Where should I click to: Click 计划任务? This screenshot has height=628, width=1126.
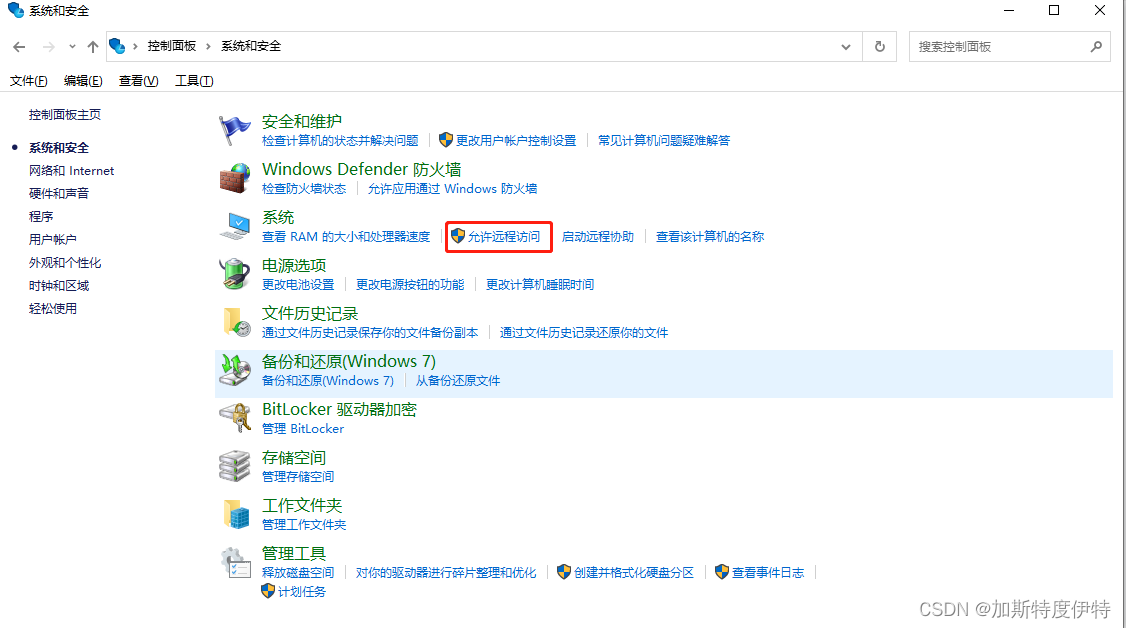tap(302, 592)
